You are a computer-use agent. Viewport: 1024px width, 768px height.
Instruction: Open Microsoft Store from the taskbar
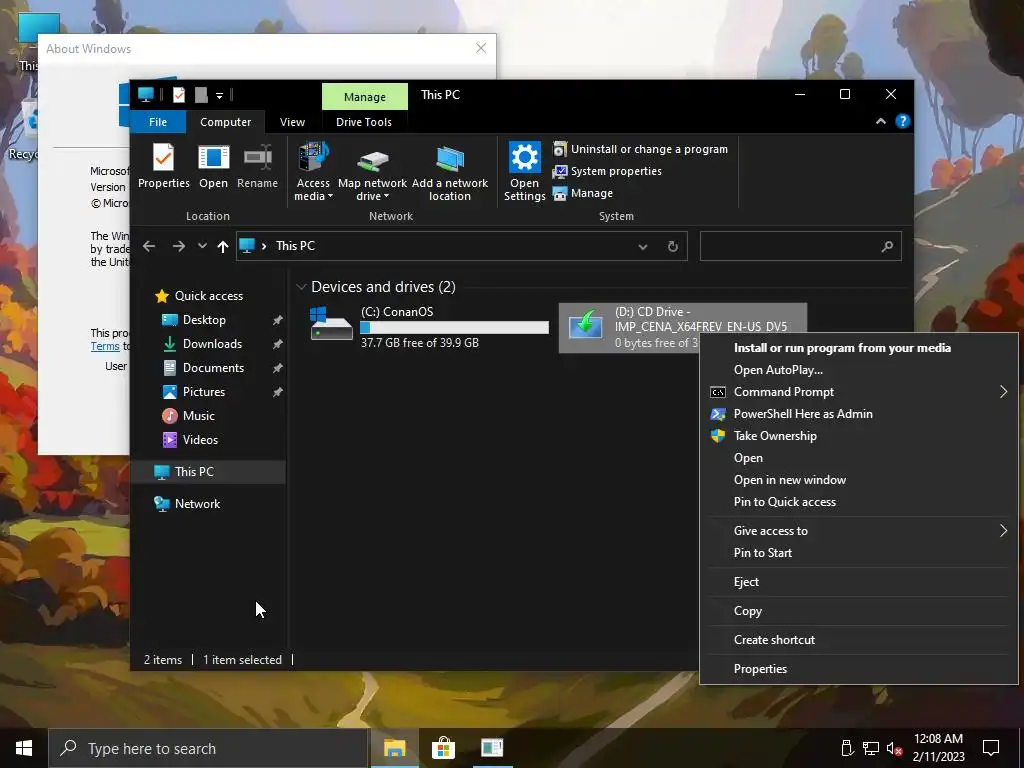click(x=443, y=748)
